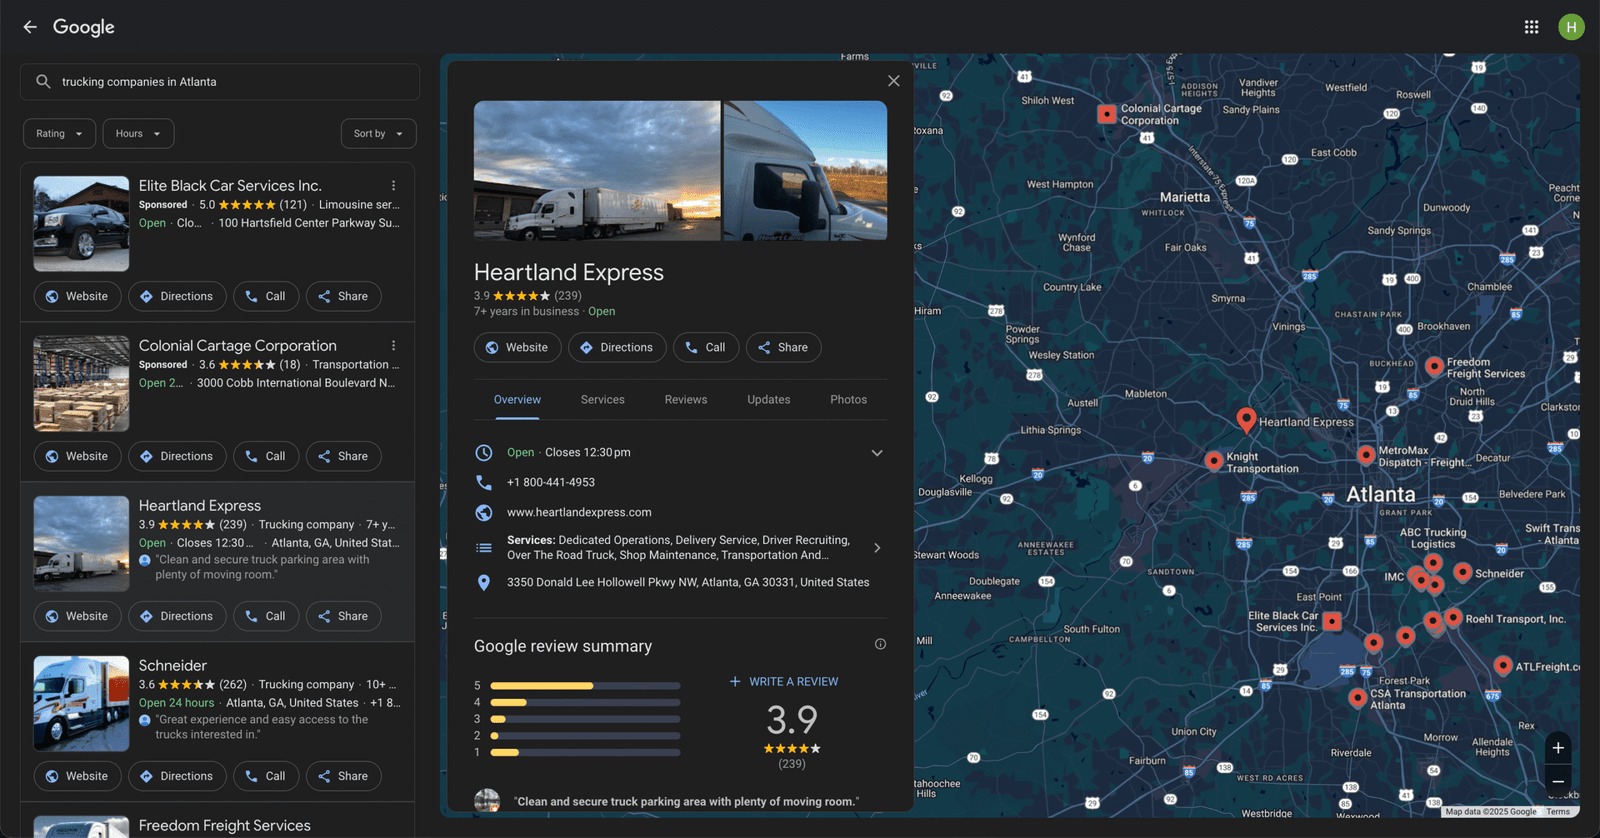
Task: Open review summary info icon
Action: click(880, 644)
